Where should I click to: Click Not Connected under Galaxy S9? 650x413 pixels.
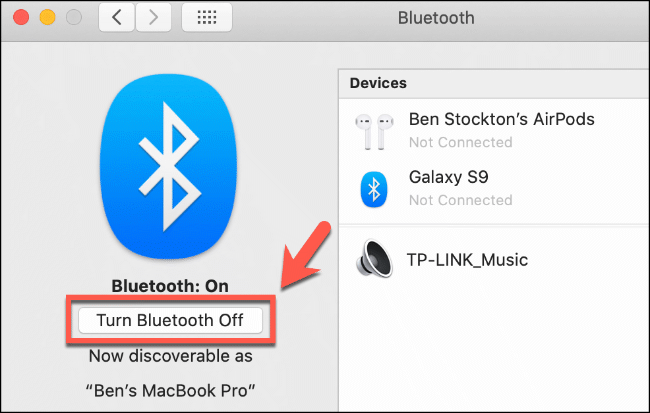(461, 200)
